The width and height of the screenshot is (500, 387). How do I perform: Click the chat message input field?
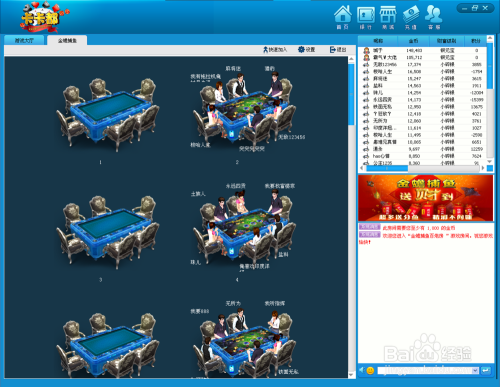tap(425, 370)
